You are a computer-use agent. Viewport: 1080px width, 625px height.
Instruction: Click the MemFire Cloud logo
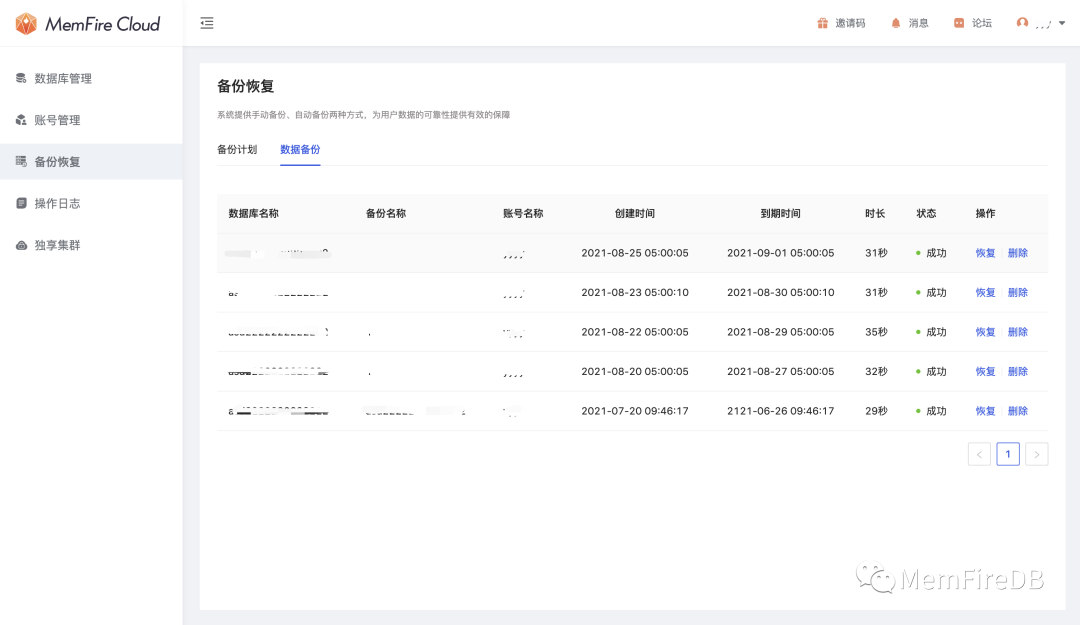coord(87,23)
